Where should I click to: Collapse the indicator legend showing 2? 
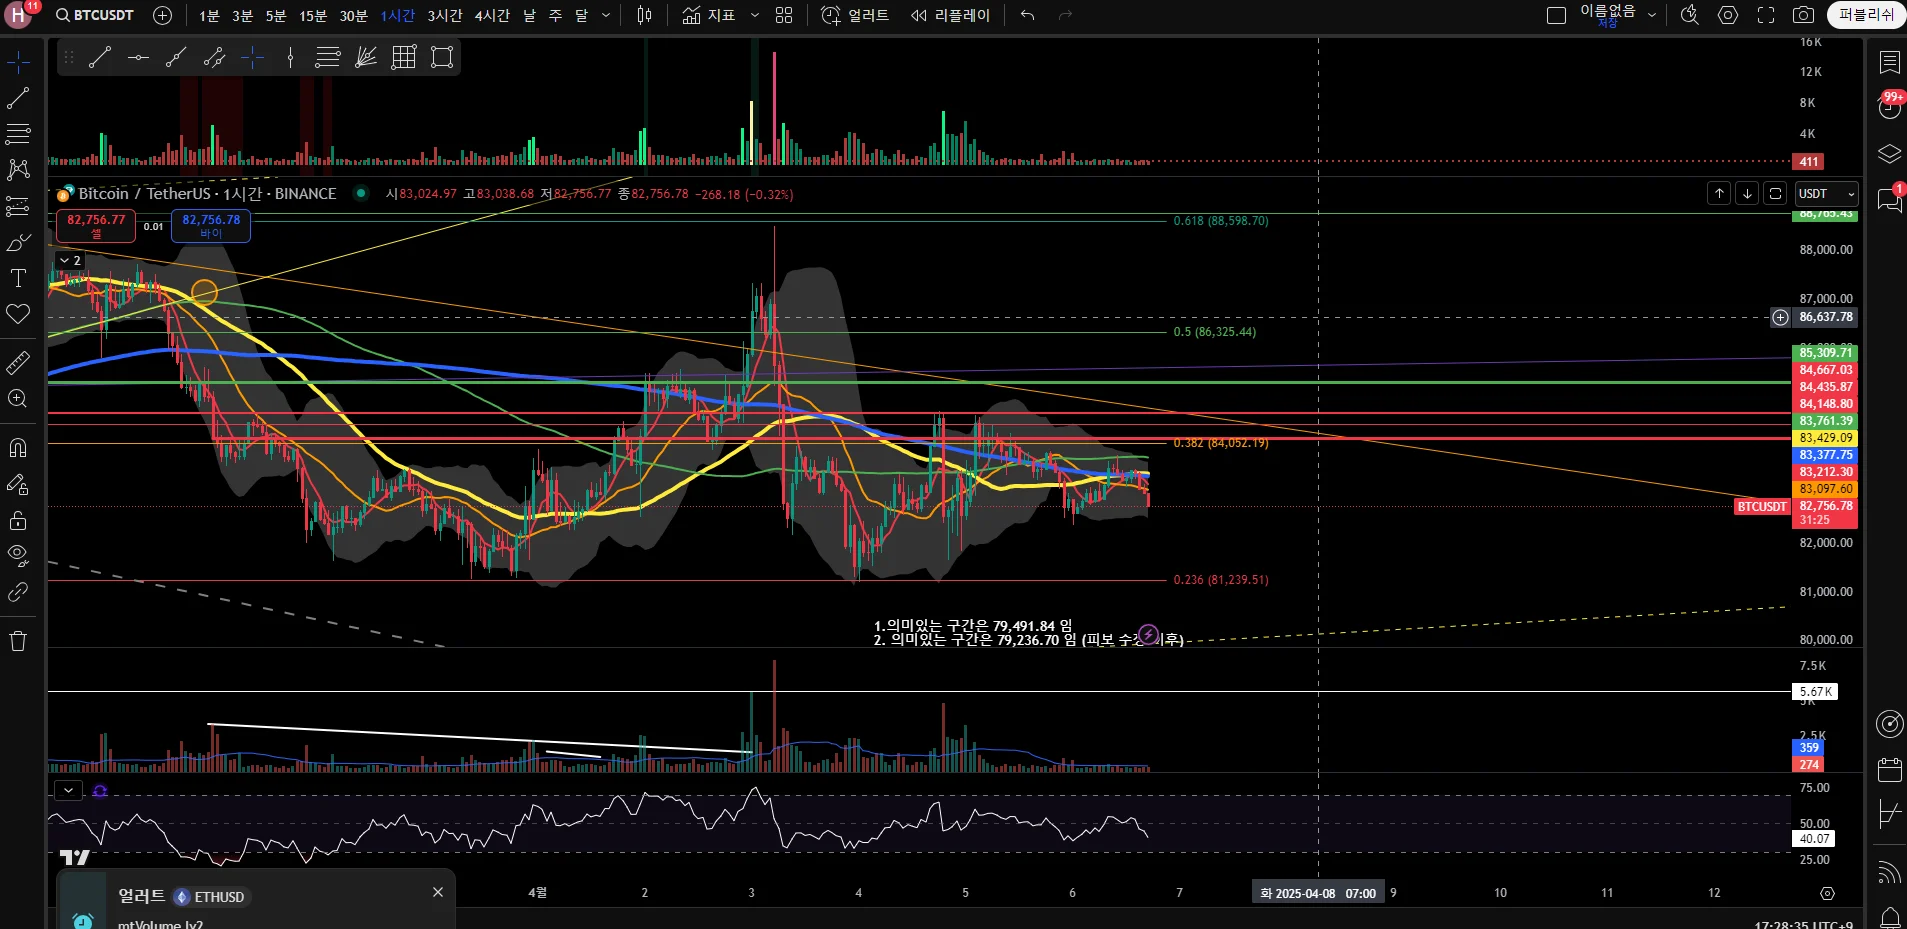tap(70, 261)
